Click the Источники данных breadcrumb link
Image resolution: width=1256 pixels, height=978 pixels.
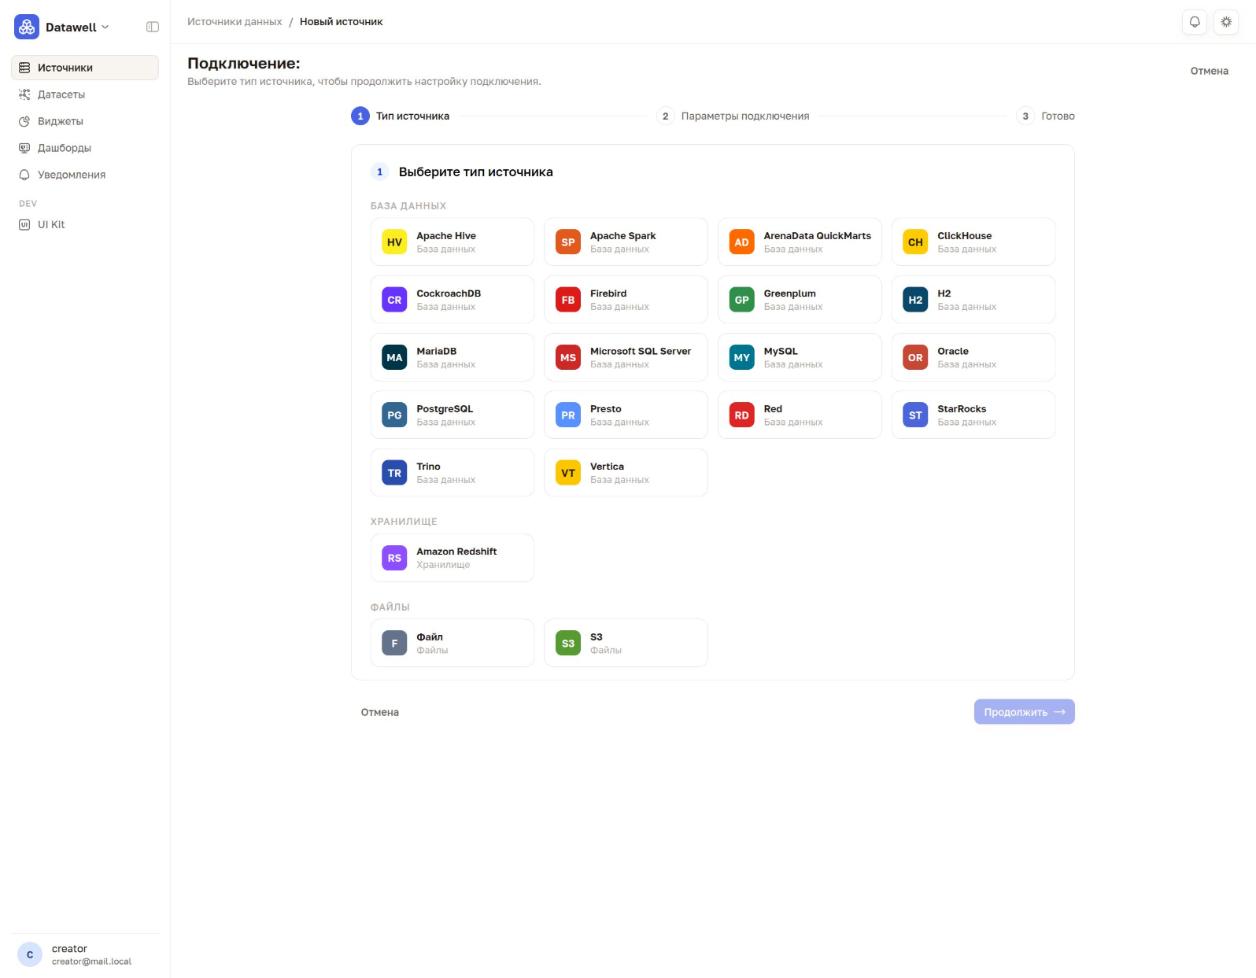point(235,22)
